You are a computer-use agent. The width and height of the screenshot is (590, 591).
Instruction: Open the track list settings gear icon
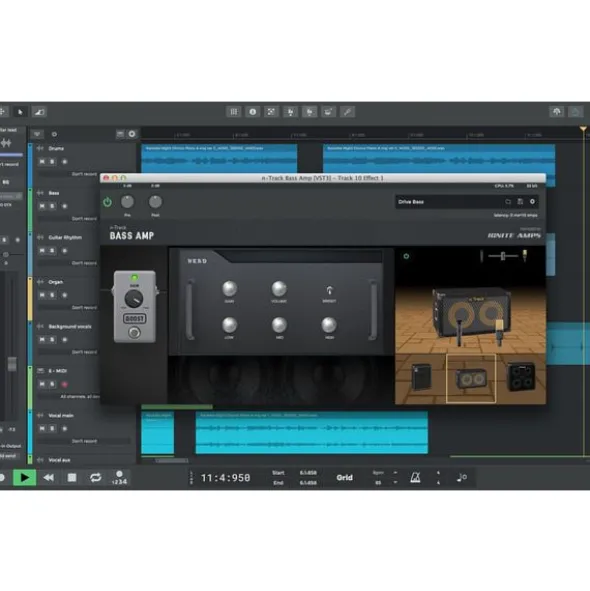pos(132,134)
